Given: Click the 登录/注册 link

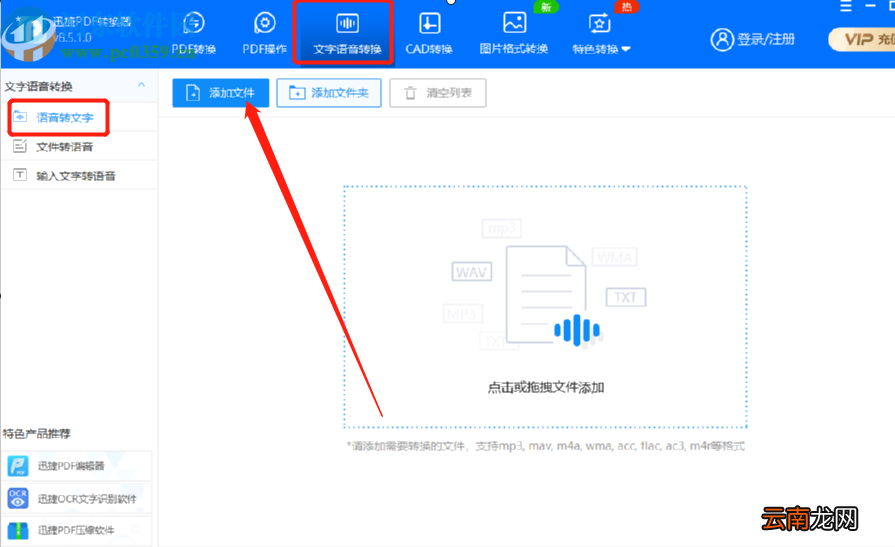Looking at the screenshot, I should click(765, 39).
